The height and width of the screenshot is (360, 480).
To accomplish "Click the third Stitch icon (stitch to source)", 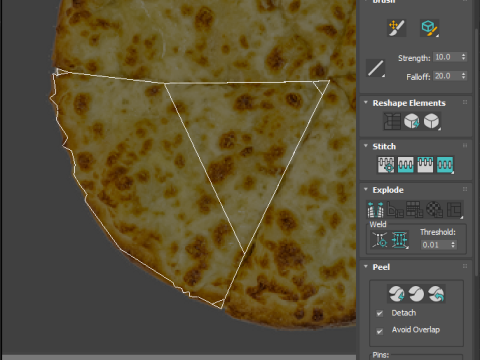I will tap(425, 165).
